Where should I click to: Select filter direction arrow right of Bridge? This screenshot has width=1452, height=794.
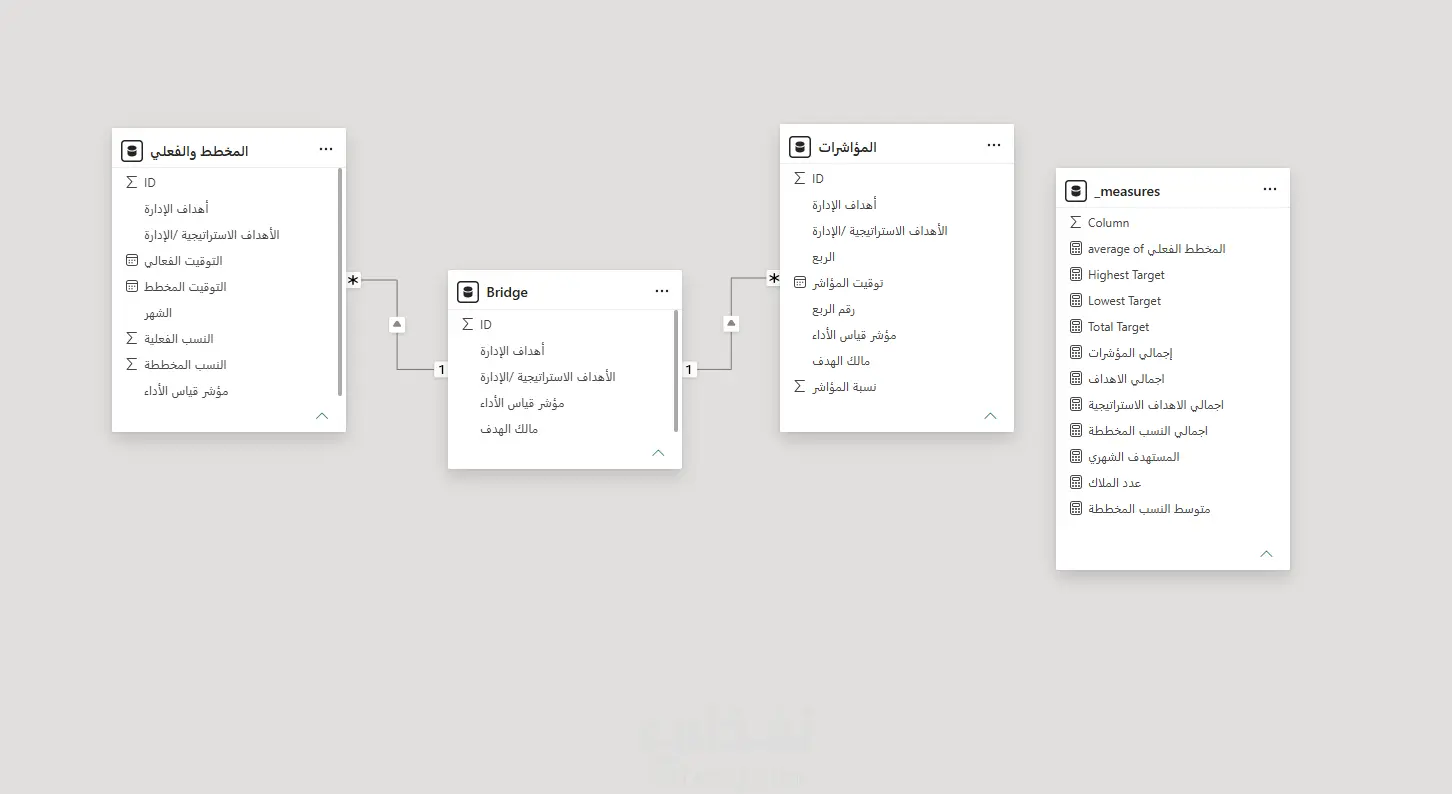[731, 323]
